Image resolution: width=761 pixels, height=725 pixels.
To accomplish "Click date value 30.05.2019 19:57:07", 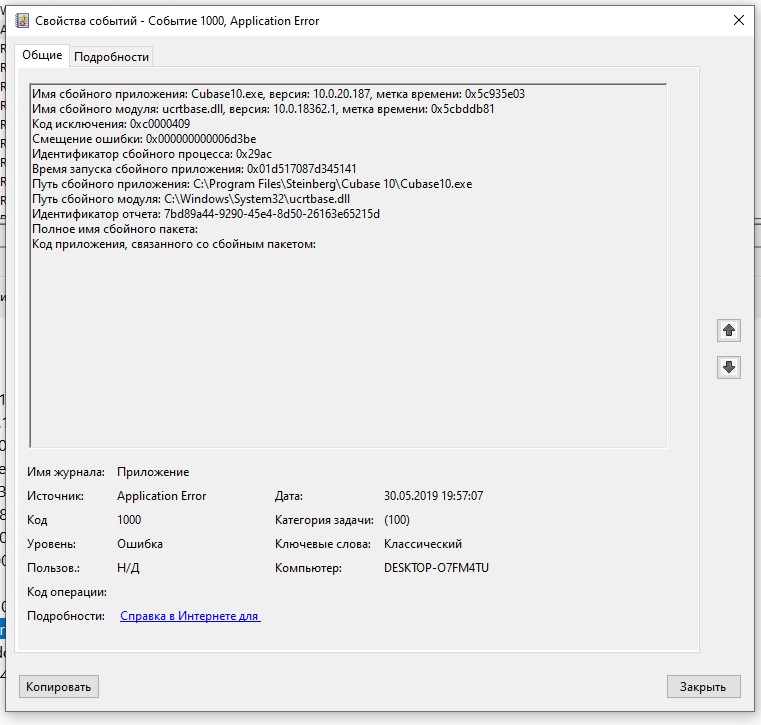I will [x=433, y=495].
